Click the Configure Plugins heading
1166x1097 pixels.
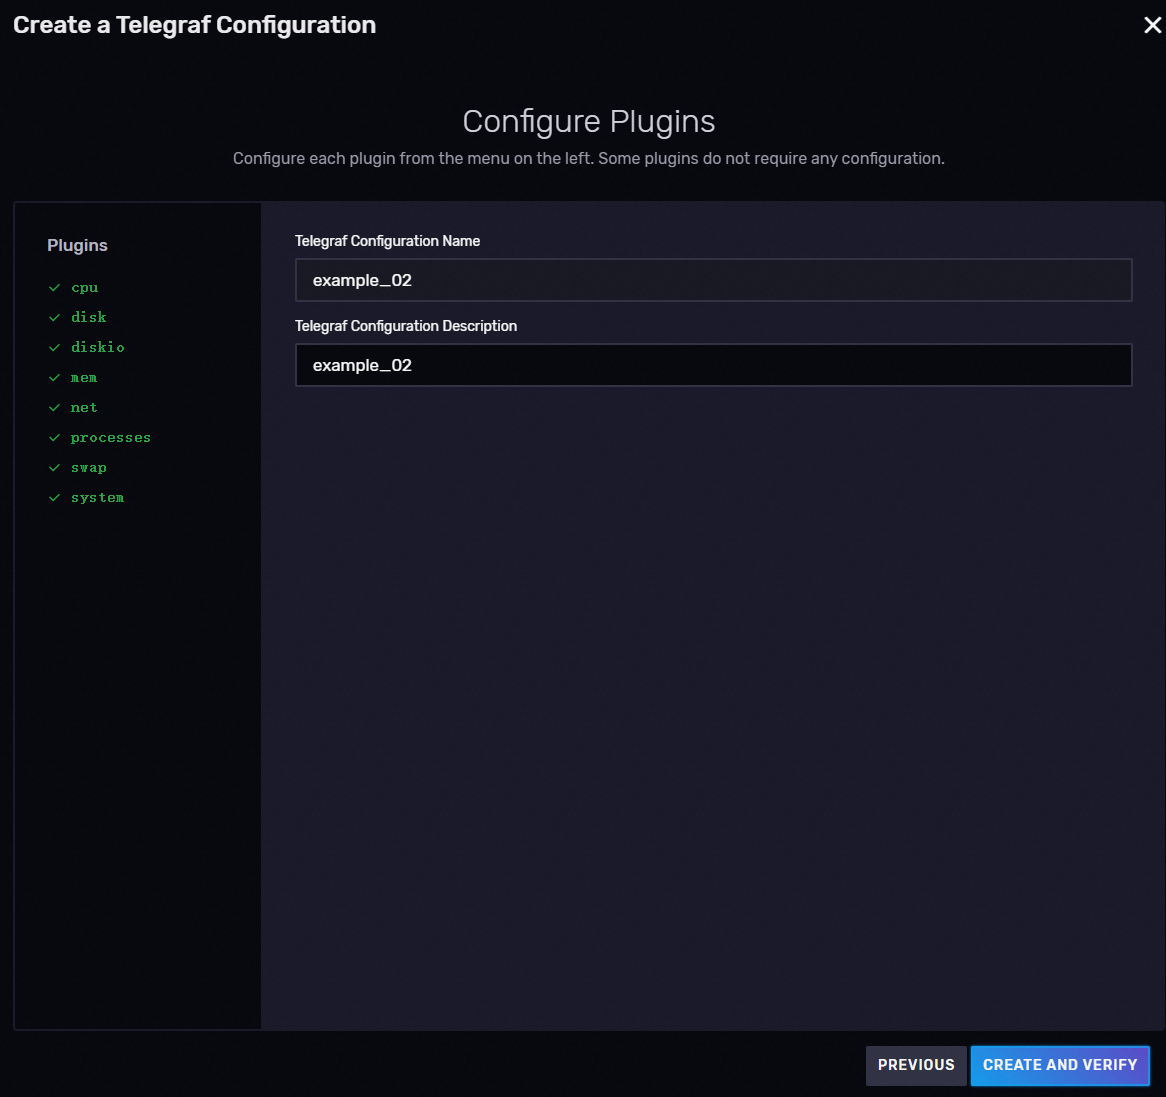coord(589,122)
